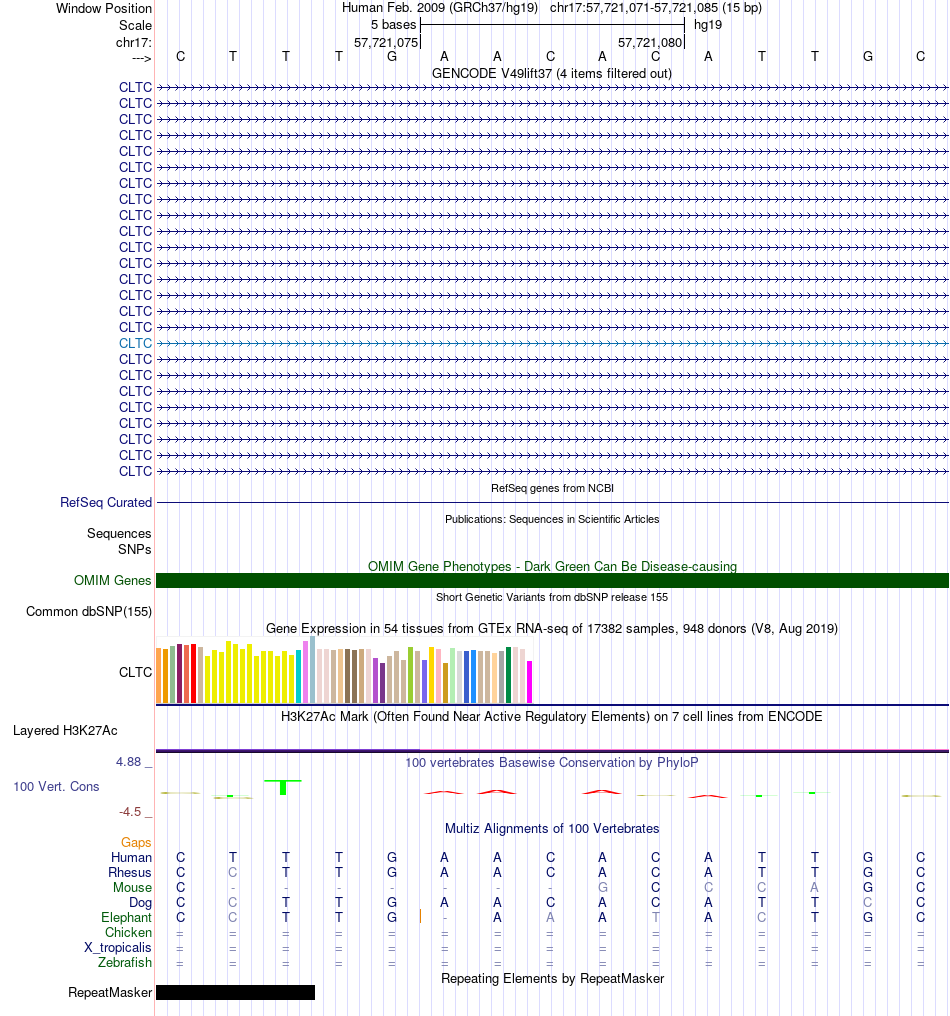Click the magenta last bar in GTEx chart

(x=529, y=682)
